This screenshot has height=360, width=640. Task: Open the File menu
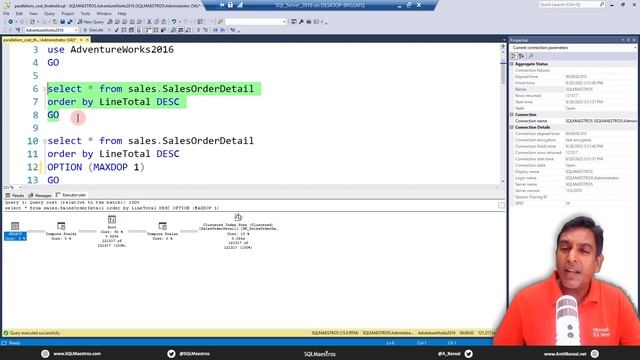[x=6, y=13]
